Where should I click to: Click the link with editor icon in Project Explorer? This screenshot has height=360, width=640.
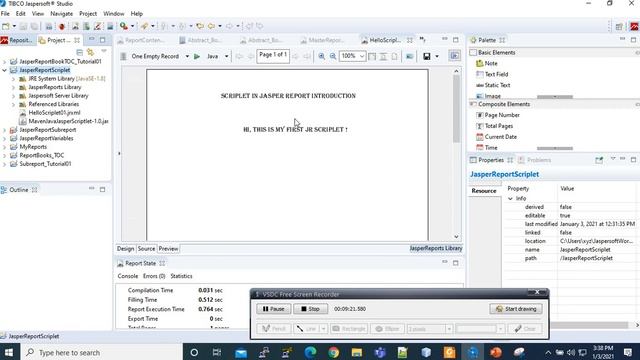click(90, 52)
